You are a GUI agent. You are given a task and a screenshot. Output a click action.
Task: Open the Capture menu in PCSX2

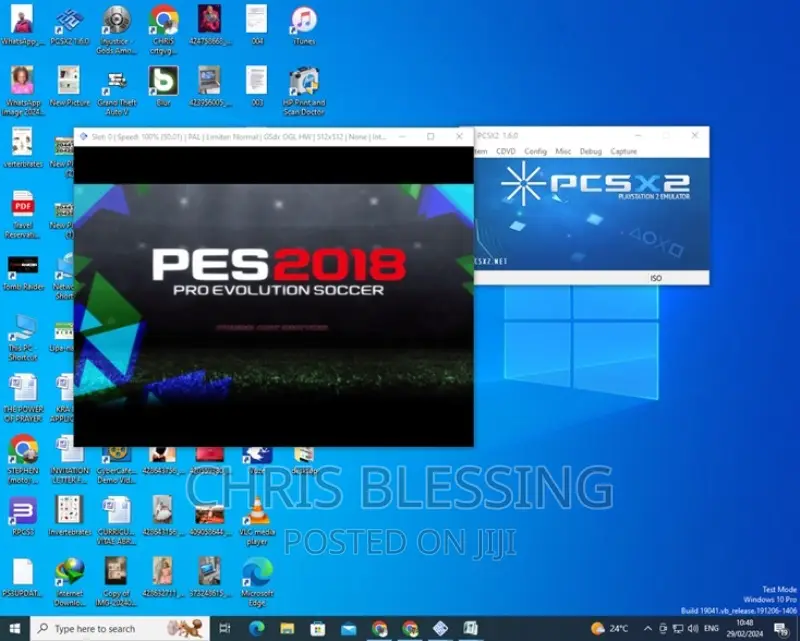tap(623, 151)
